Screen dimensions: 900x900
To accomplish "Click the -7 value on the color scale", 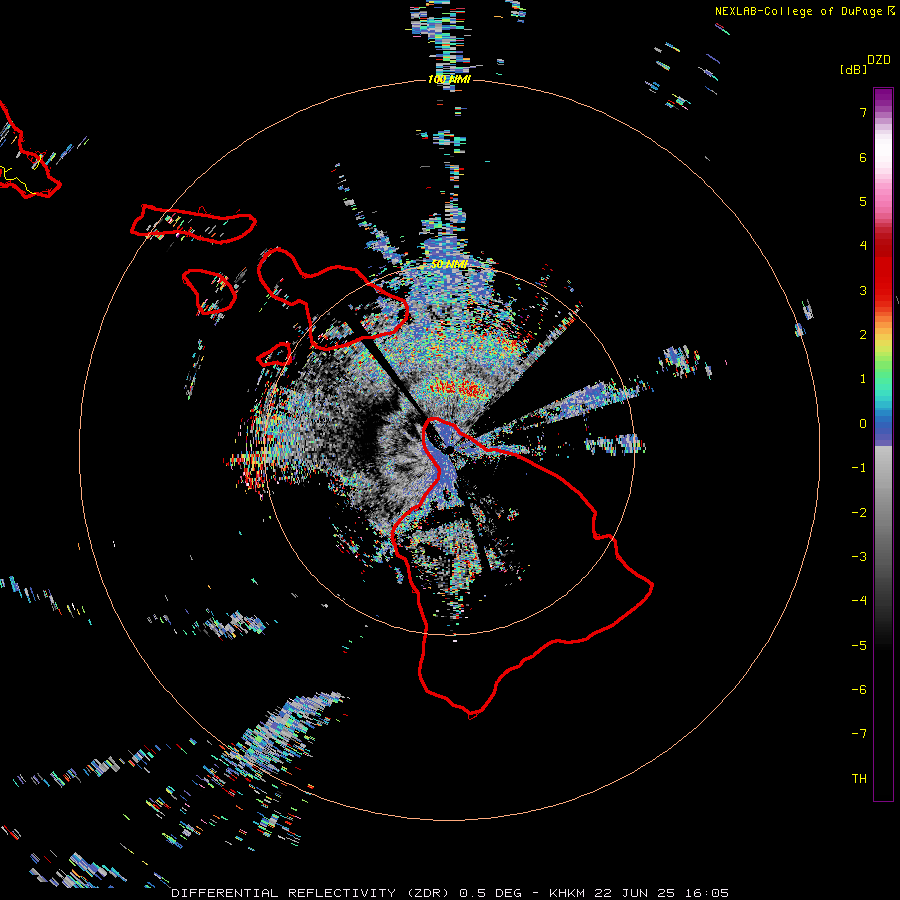I will [x=859, y=734].
